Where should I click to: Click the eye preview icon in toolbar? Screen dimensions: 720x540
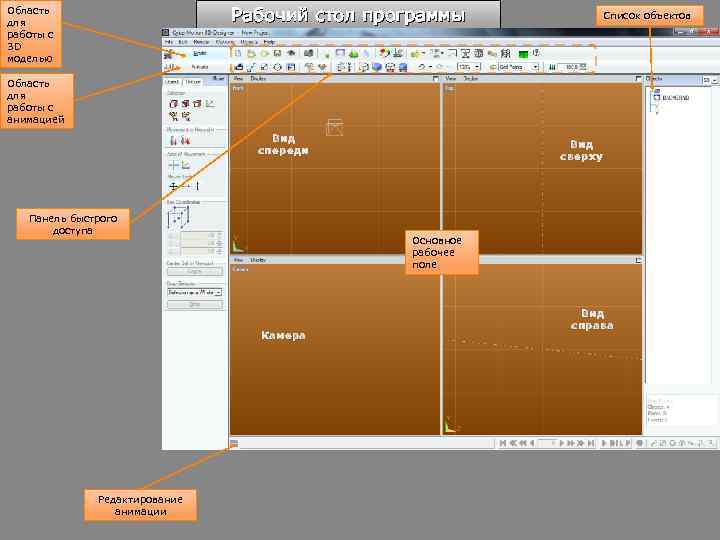coord(291,53)
